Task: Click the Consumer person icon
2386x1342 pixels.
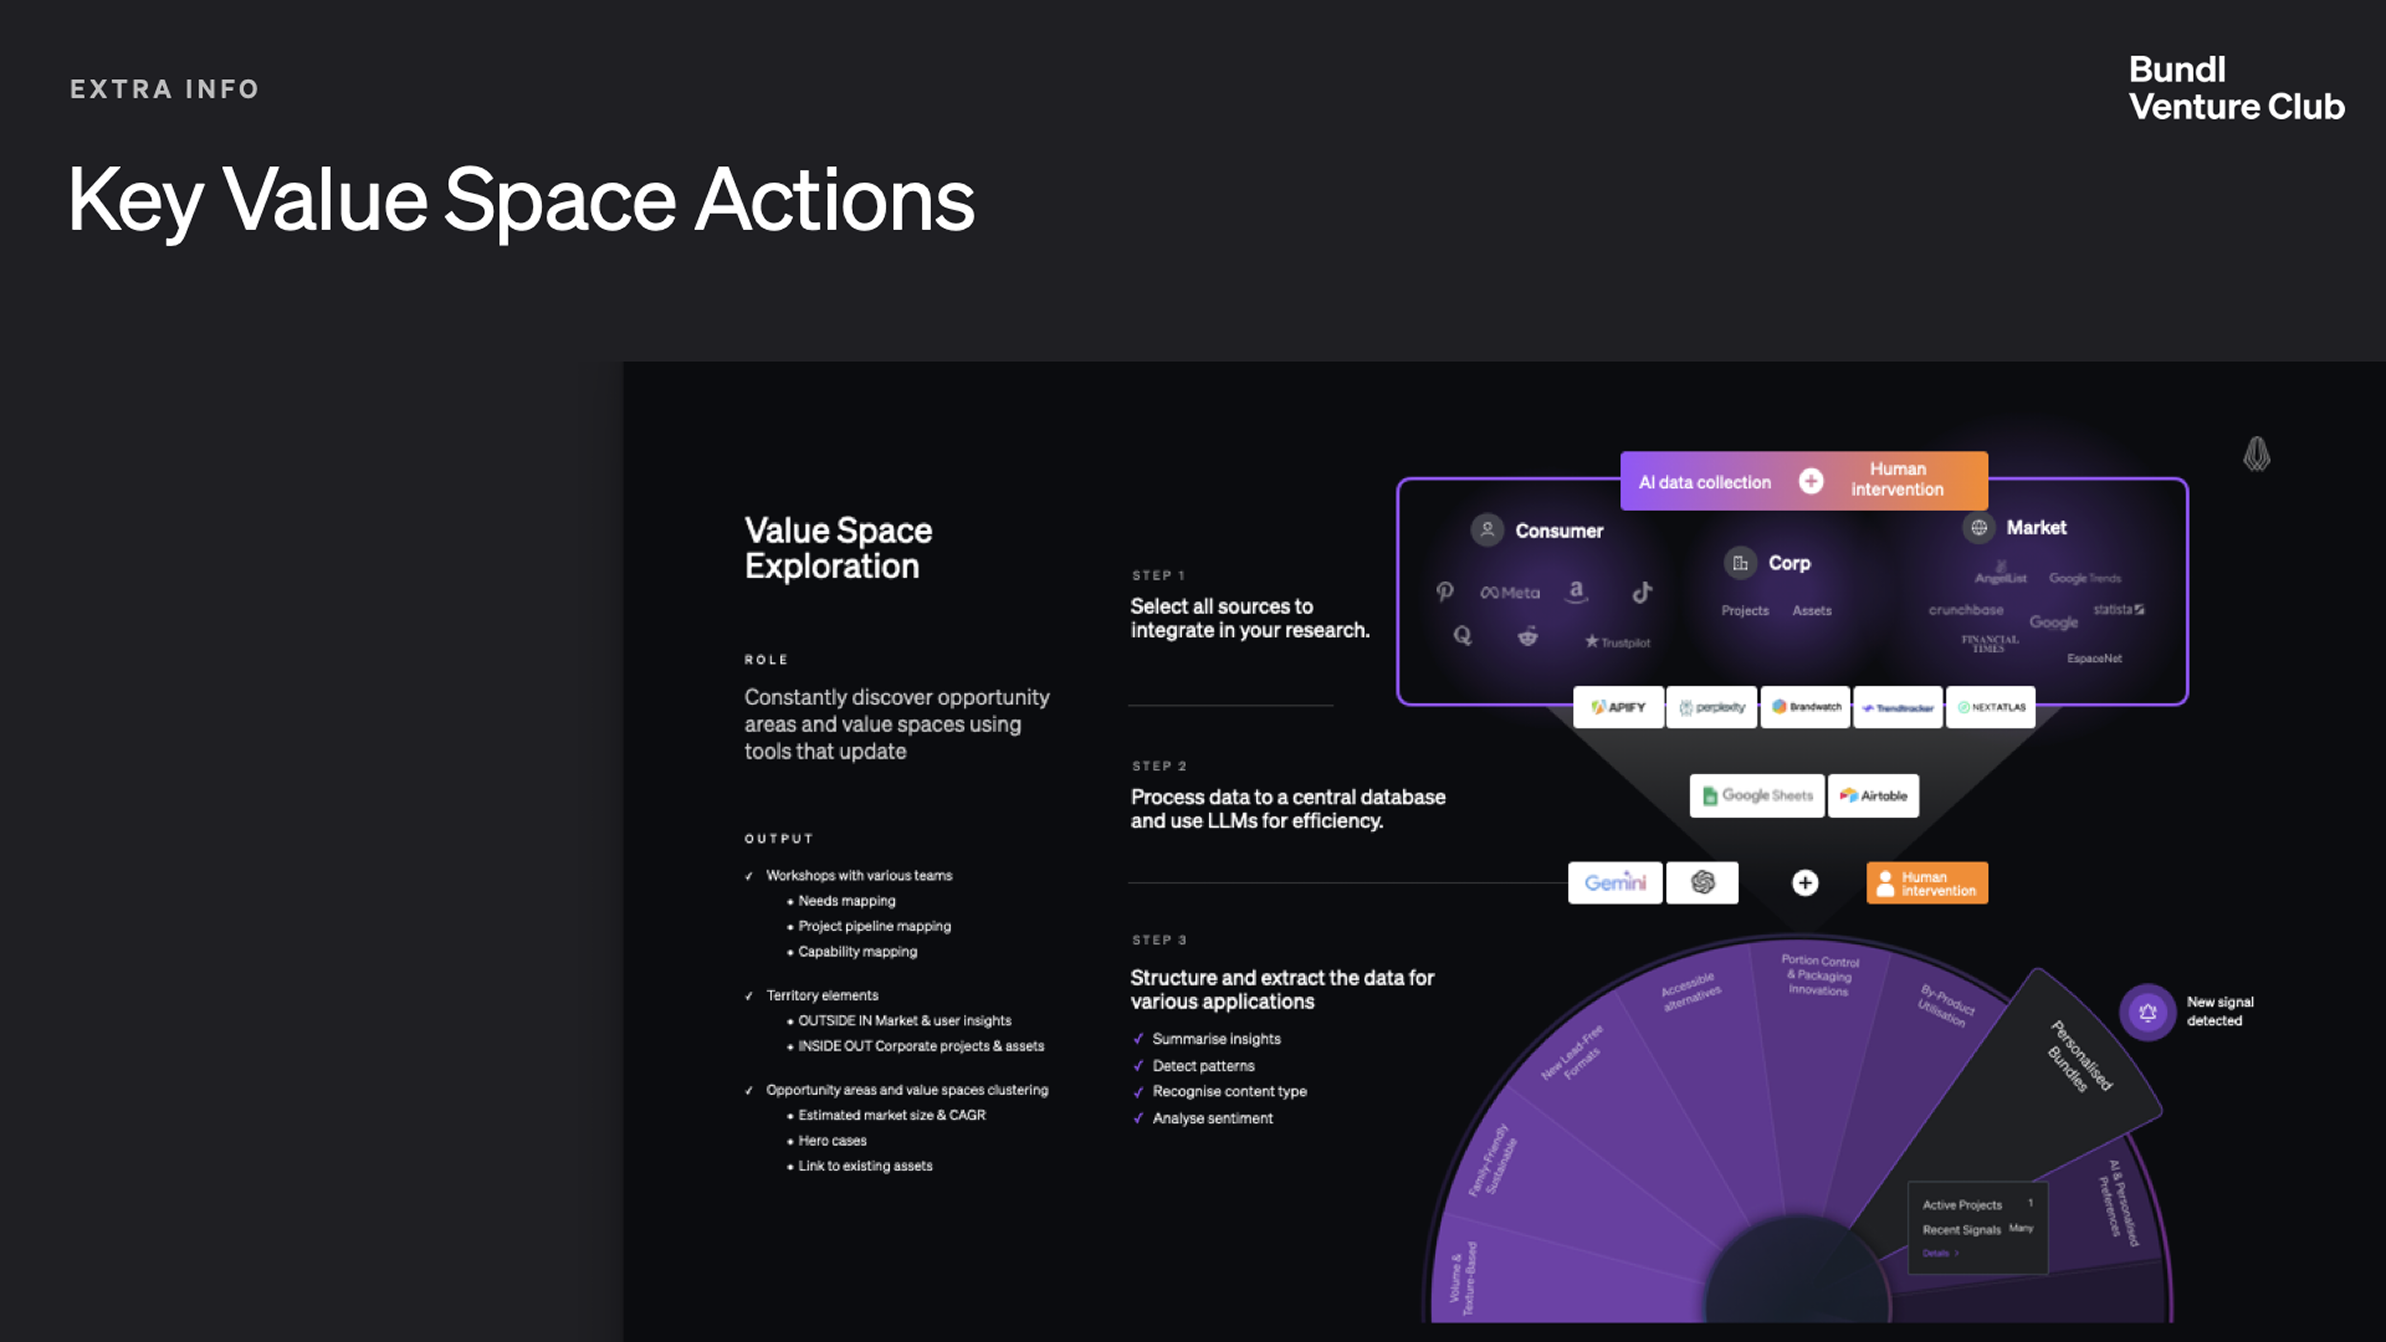Action: point(1487,530)
